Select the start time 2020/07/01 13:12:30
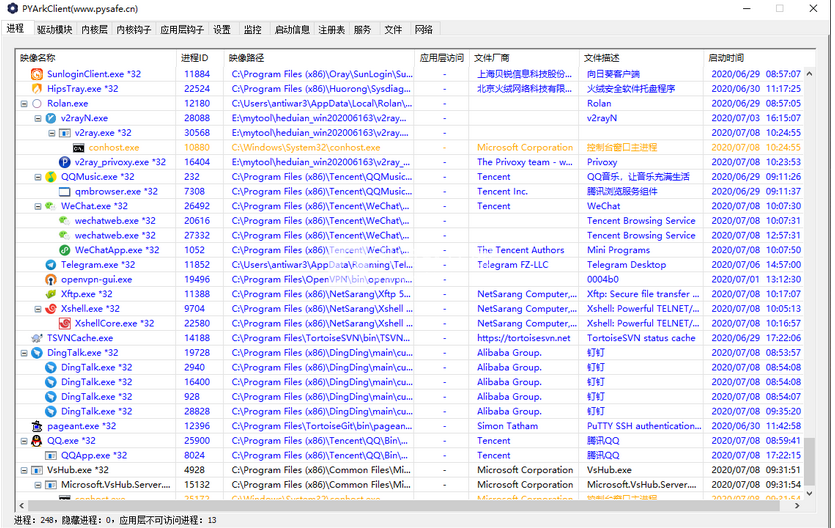Image resolution: width=835 pixels, height=528 pixels. click(x=756, y=279)
